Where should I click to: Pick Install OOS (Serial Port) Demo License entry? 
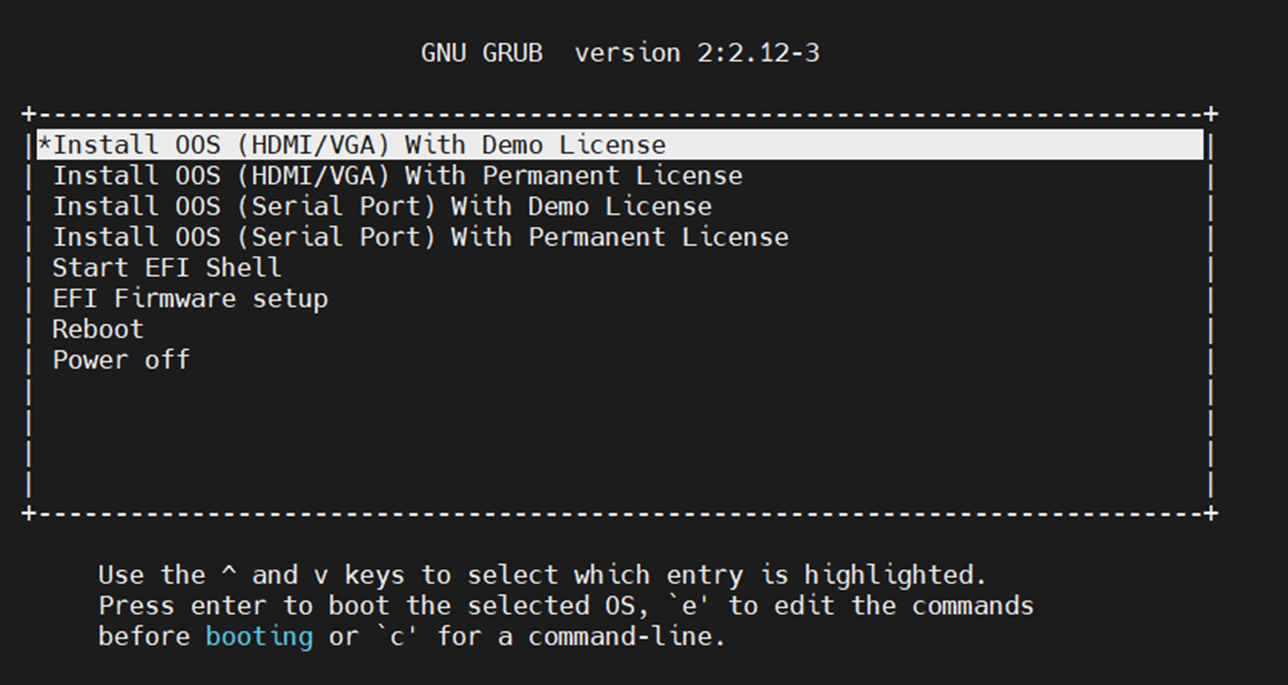[x=382, y=207]
